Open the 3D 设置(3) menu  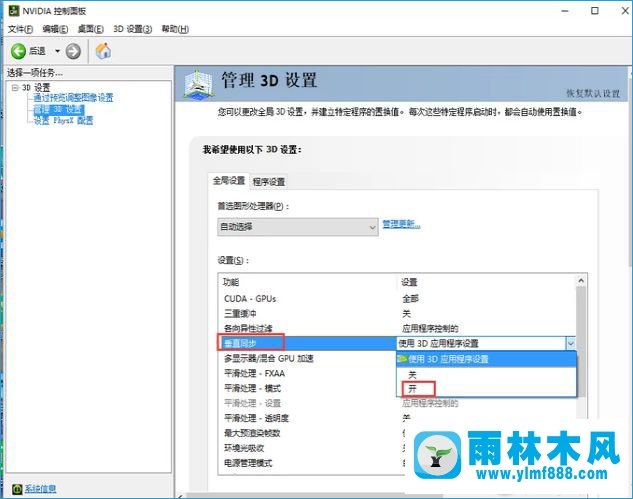(132, 29)
